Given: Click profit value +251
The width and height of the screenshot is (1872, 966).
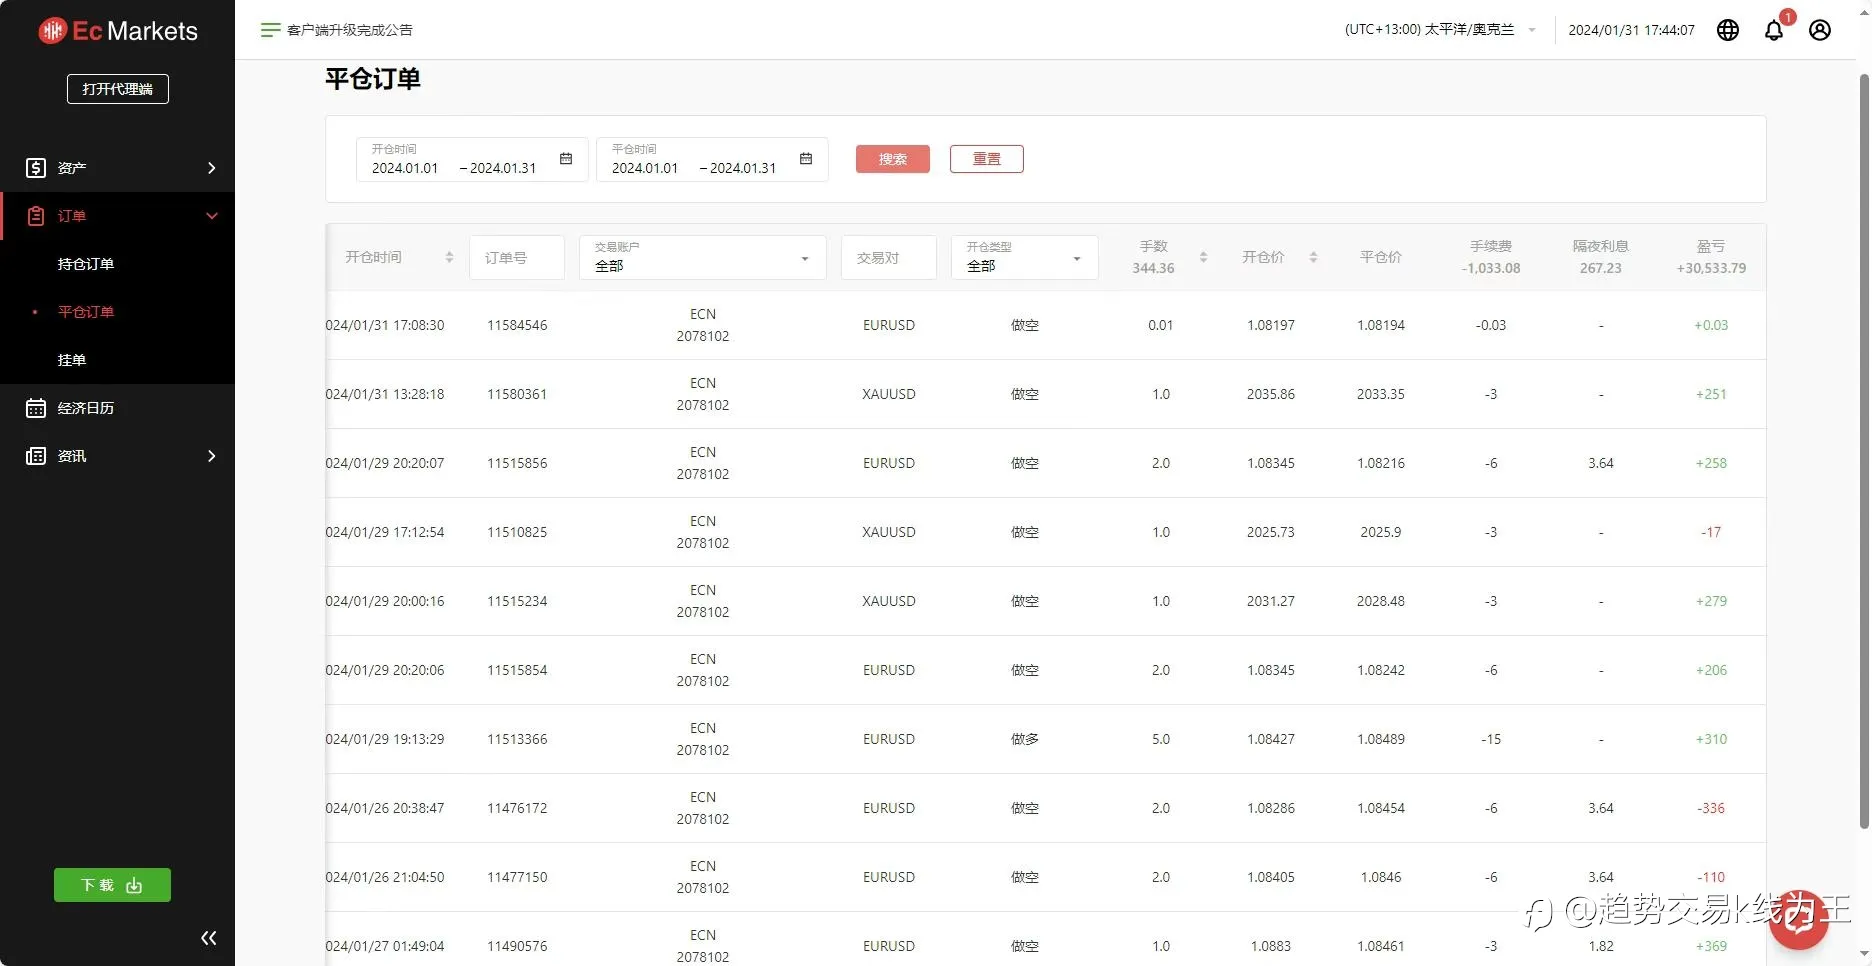Looking at the screenshot, I should [1711, 394].
